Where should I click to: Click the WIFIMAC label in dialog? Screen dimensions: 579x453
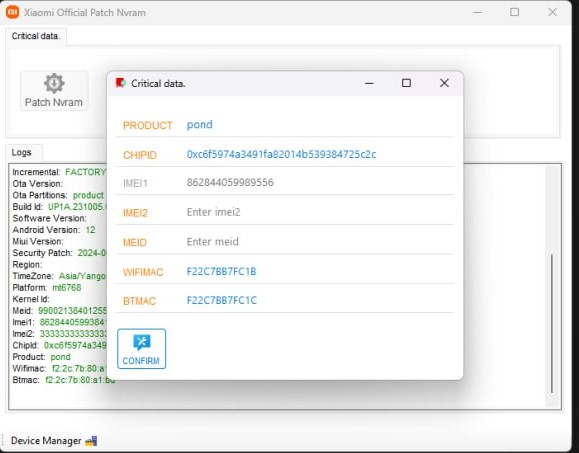pyautogui.click(x=143, y=272)
